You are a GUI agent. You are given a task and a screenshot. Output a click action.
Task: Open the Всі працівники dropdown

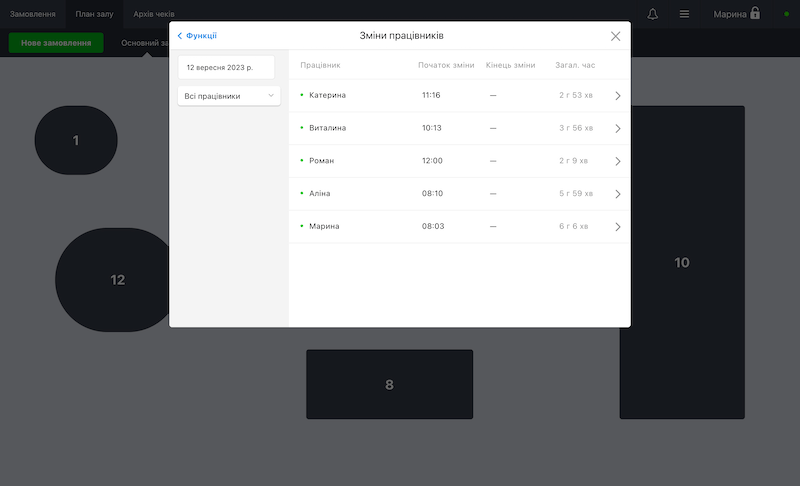point(229,96)
